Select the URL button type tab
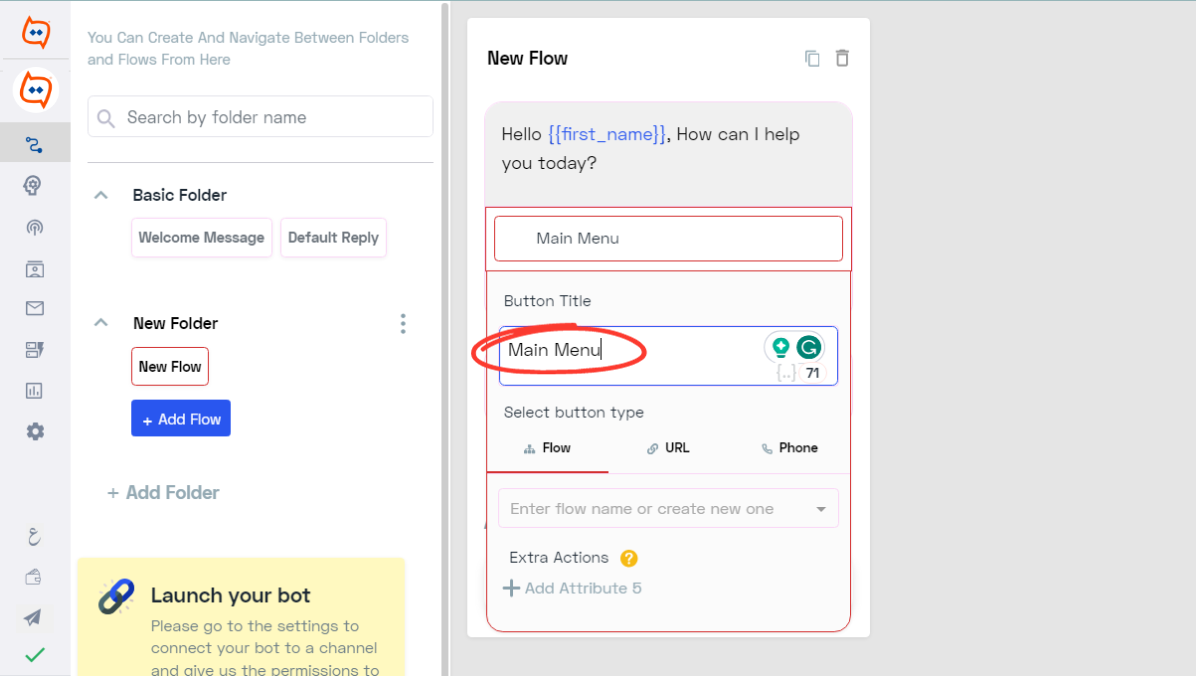 [x=668, y=448]
